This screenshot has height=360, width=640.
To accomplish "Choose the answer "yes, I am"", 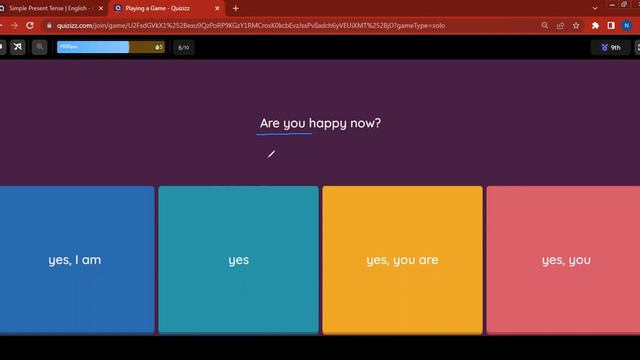I will tap(77, 260).
